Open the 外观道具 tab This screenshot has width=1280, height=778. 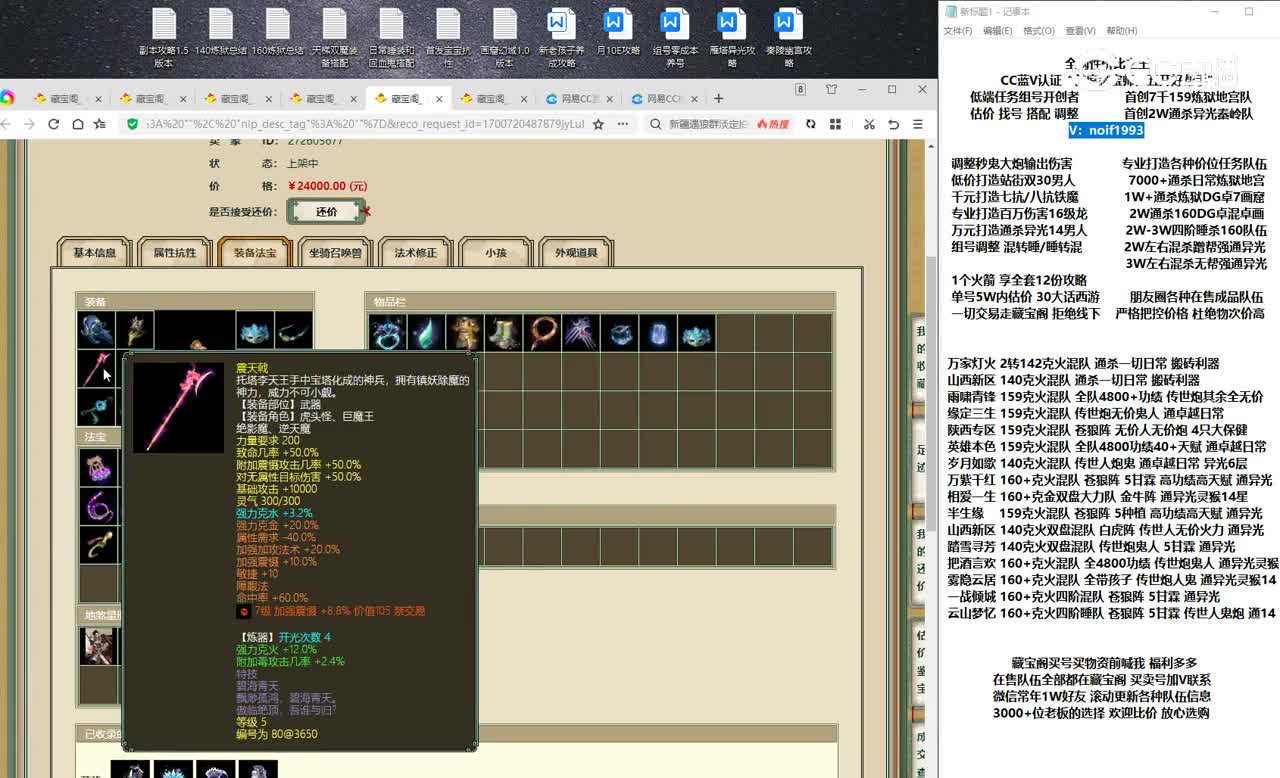(x=576, y=253)
